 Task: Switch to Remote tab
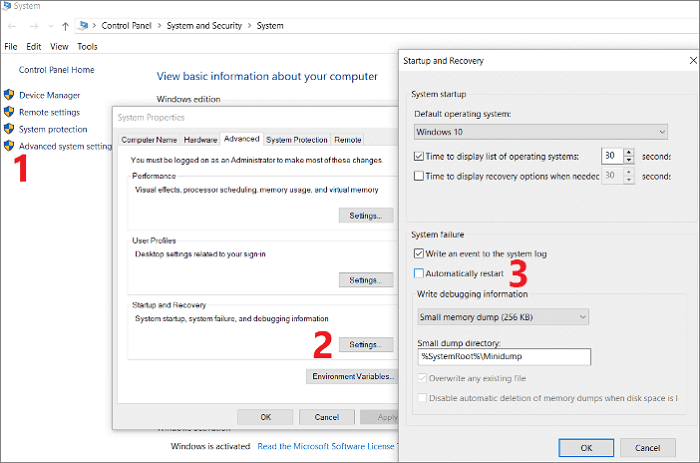(x=347, y=140)
